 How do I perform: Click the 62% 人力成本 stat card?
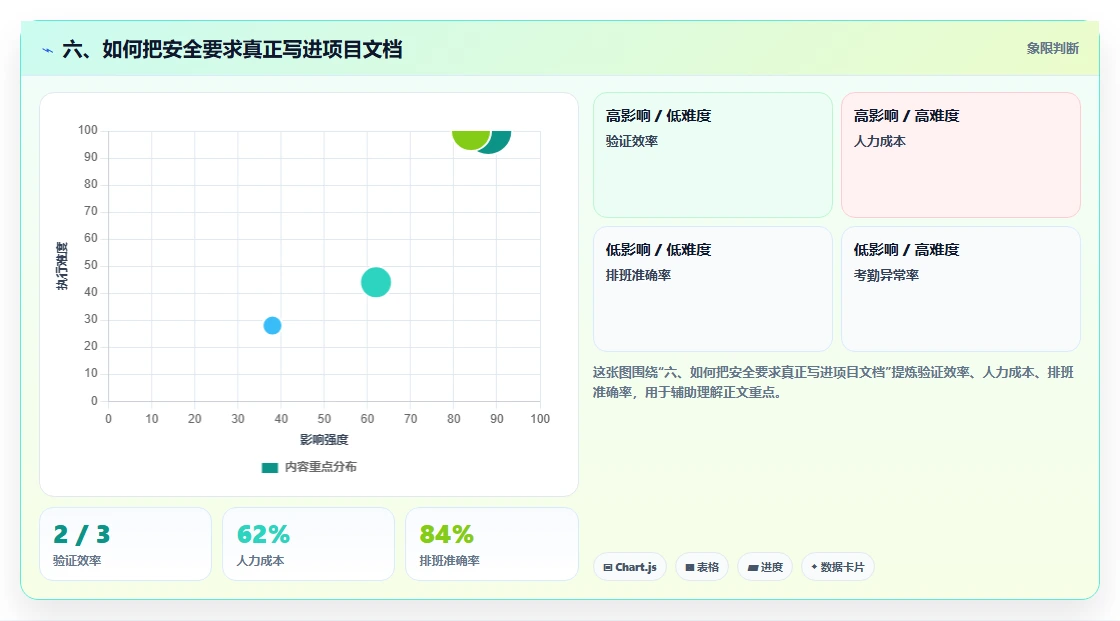(x=309, y=544)
